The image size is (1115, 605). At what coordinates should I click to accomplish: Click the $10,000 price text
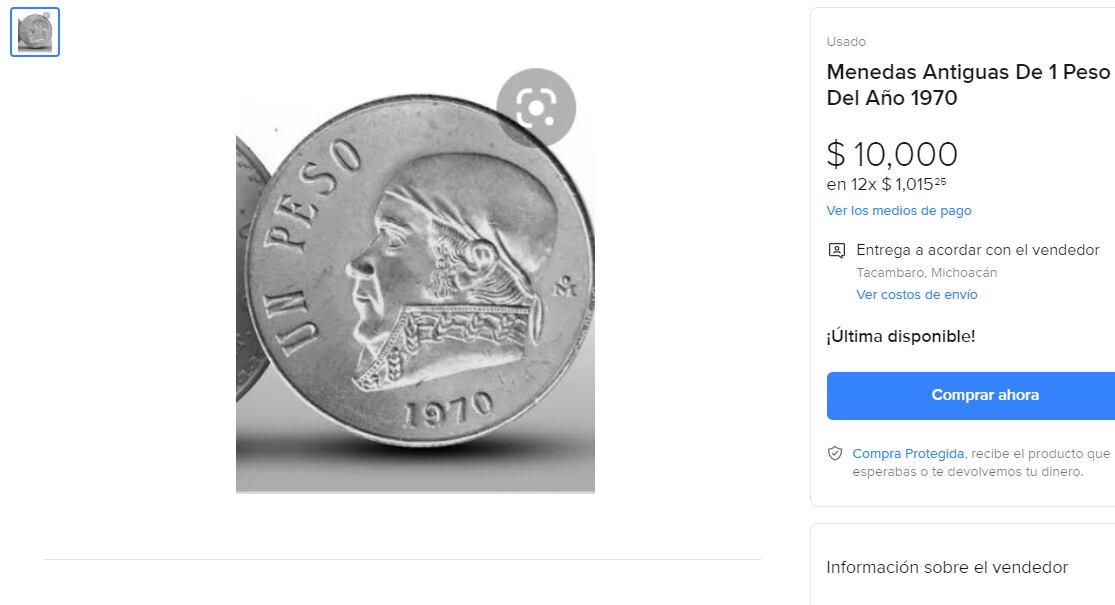tap(892, 154)
